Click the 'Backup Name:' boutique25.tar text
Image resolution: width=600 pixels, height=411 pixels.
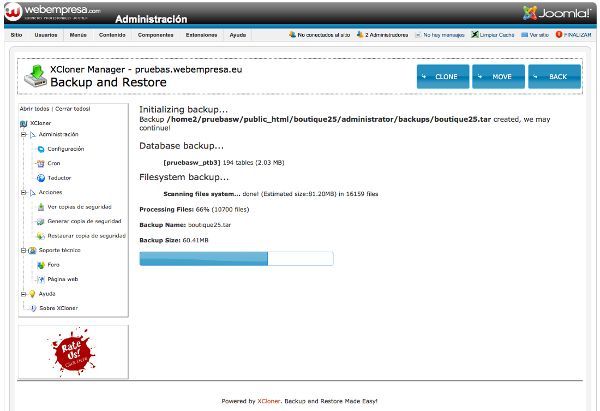(185, 225)
